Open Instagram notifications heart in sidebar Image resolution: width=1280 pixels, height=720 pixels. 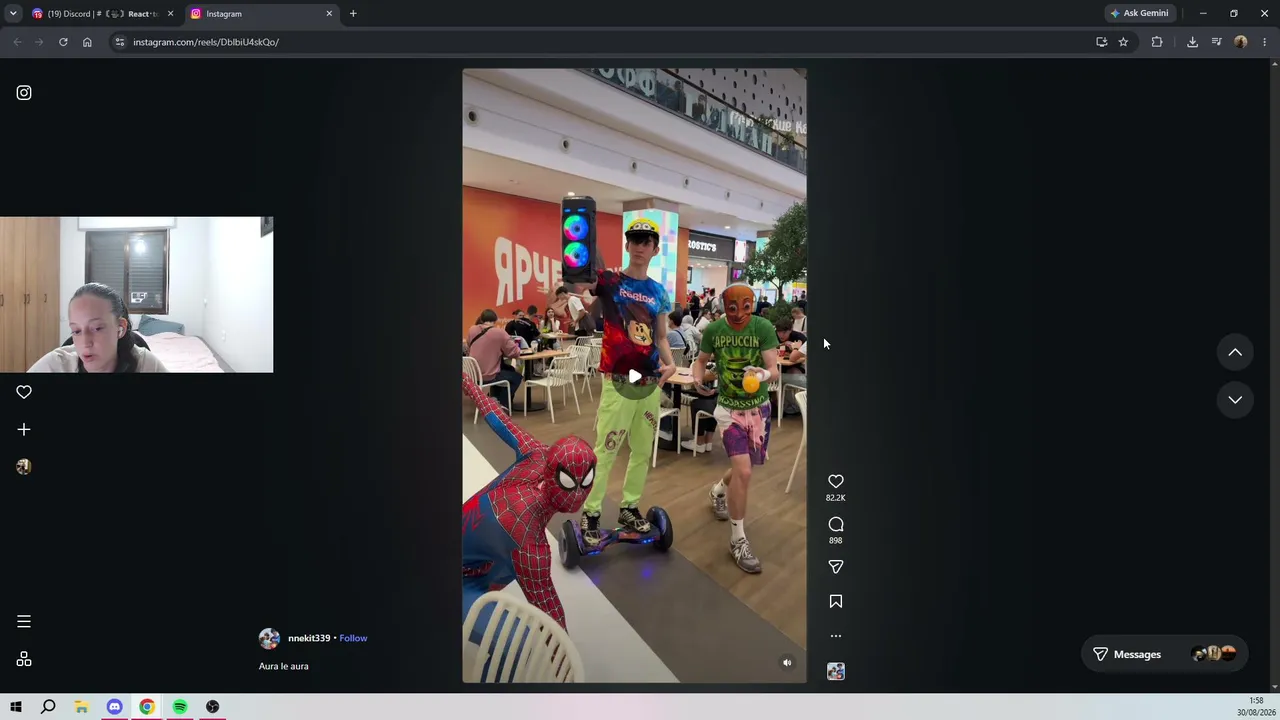click(24, 392)
